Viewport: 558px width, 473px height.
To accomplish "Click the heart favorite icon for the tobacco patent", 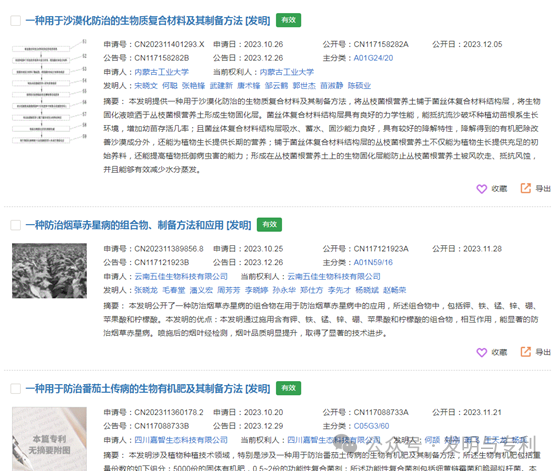I will tap(481, 352).
